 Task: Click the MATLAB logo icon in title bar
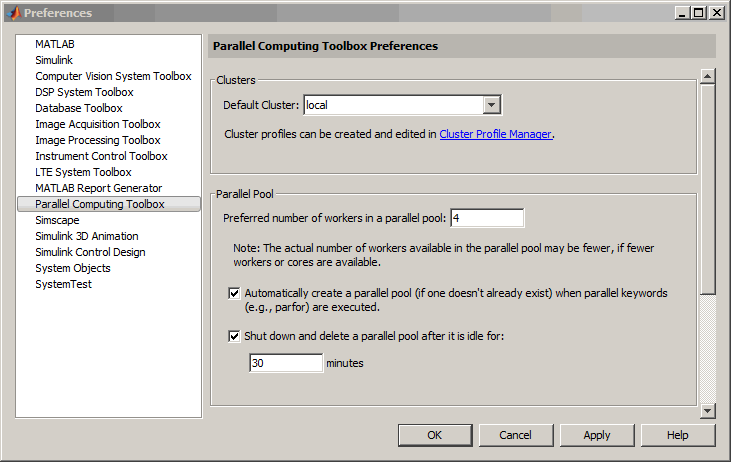tap(14, 13)
